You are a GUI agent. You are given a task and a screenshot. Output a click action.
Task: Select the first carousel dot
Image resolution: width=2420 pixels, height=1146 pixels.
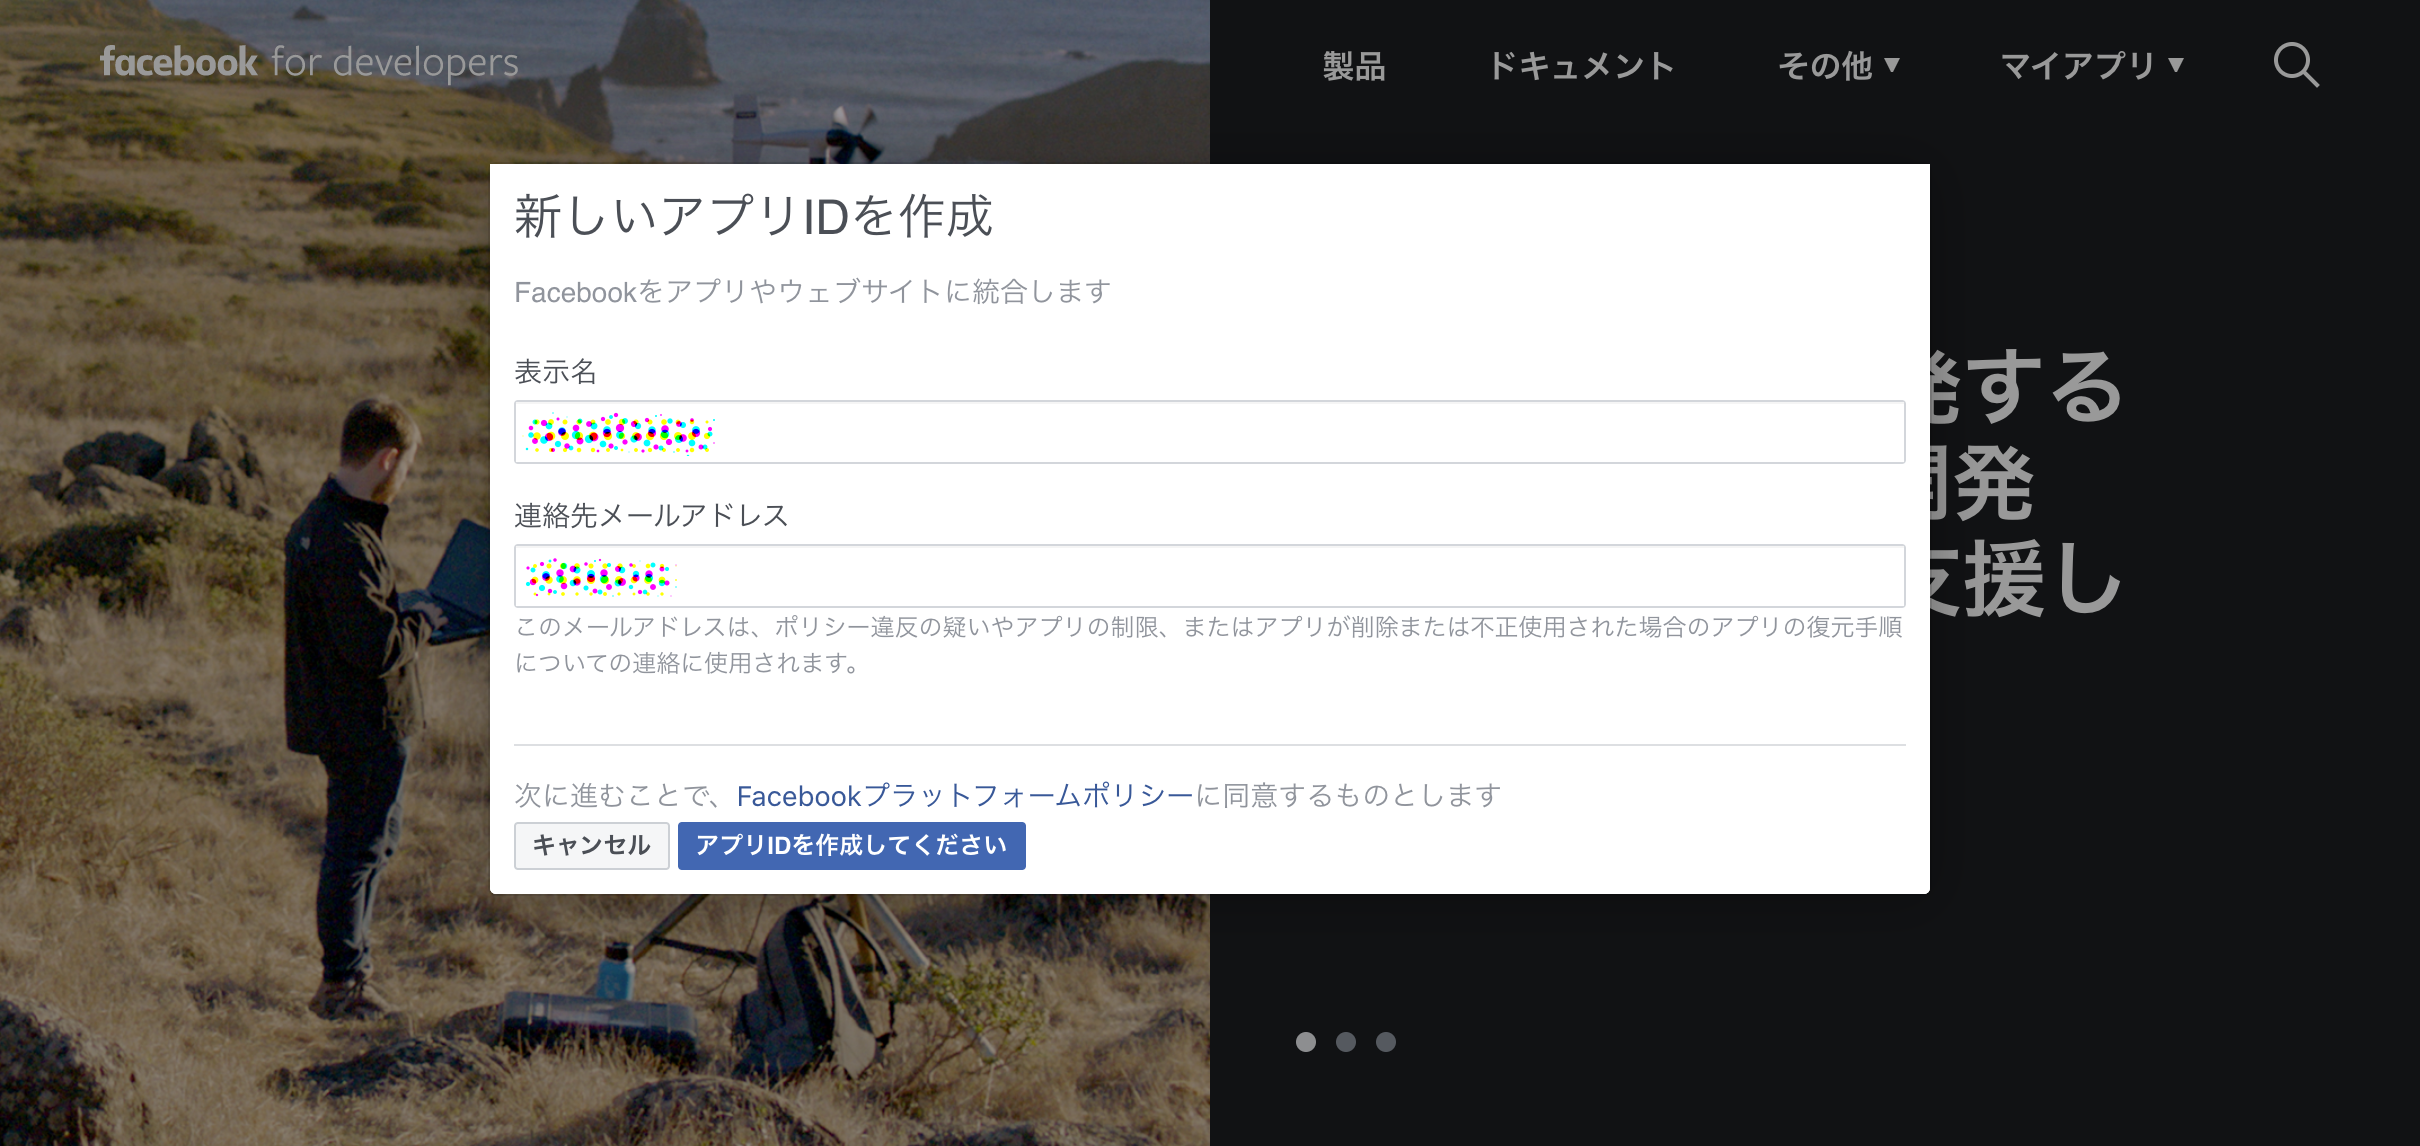1305,1042
